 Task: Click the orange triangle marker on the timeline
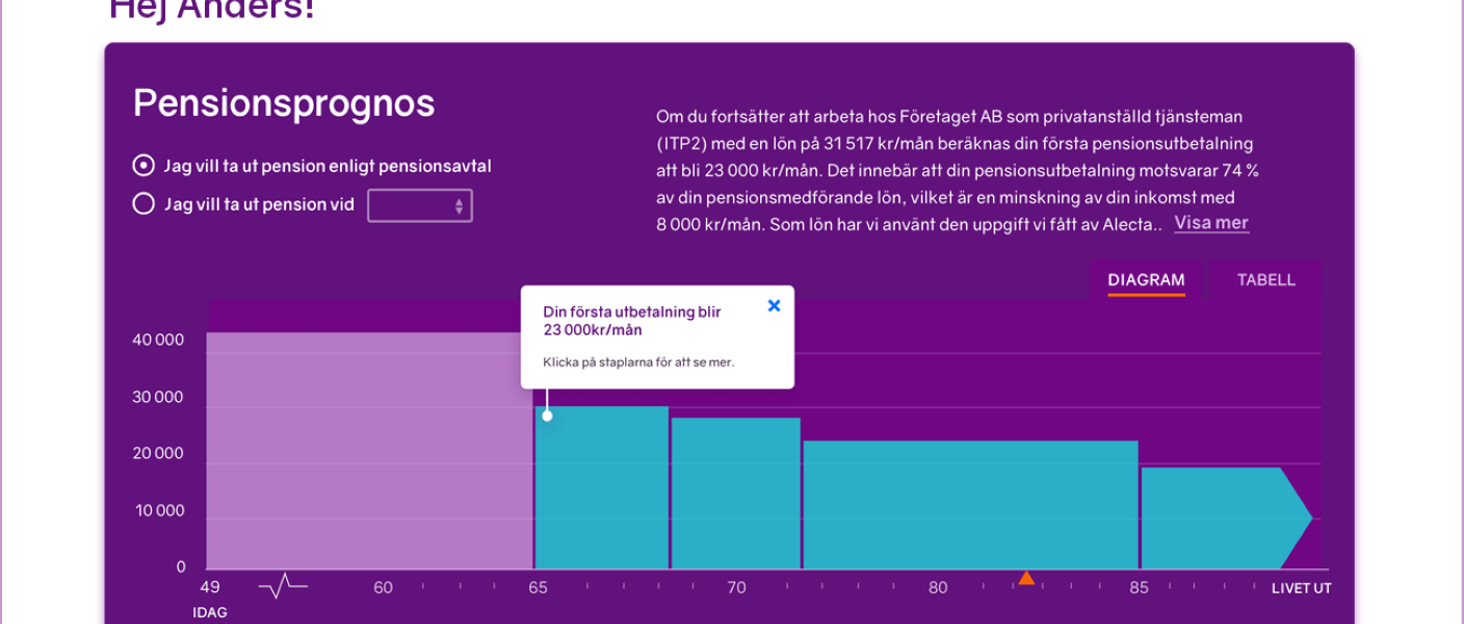click(x=1027, y=576)
